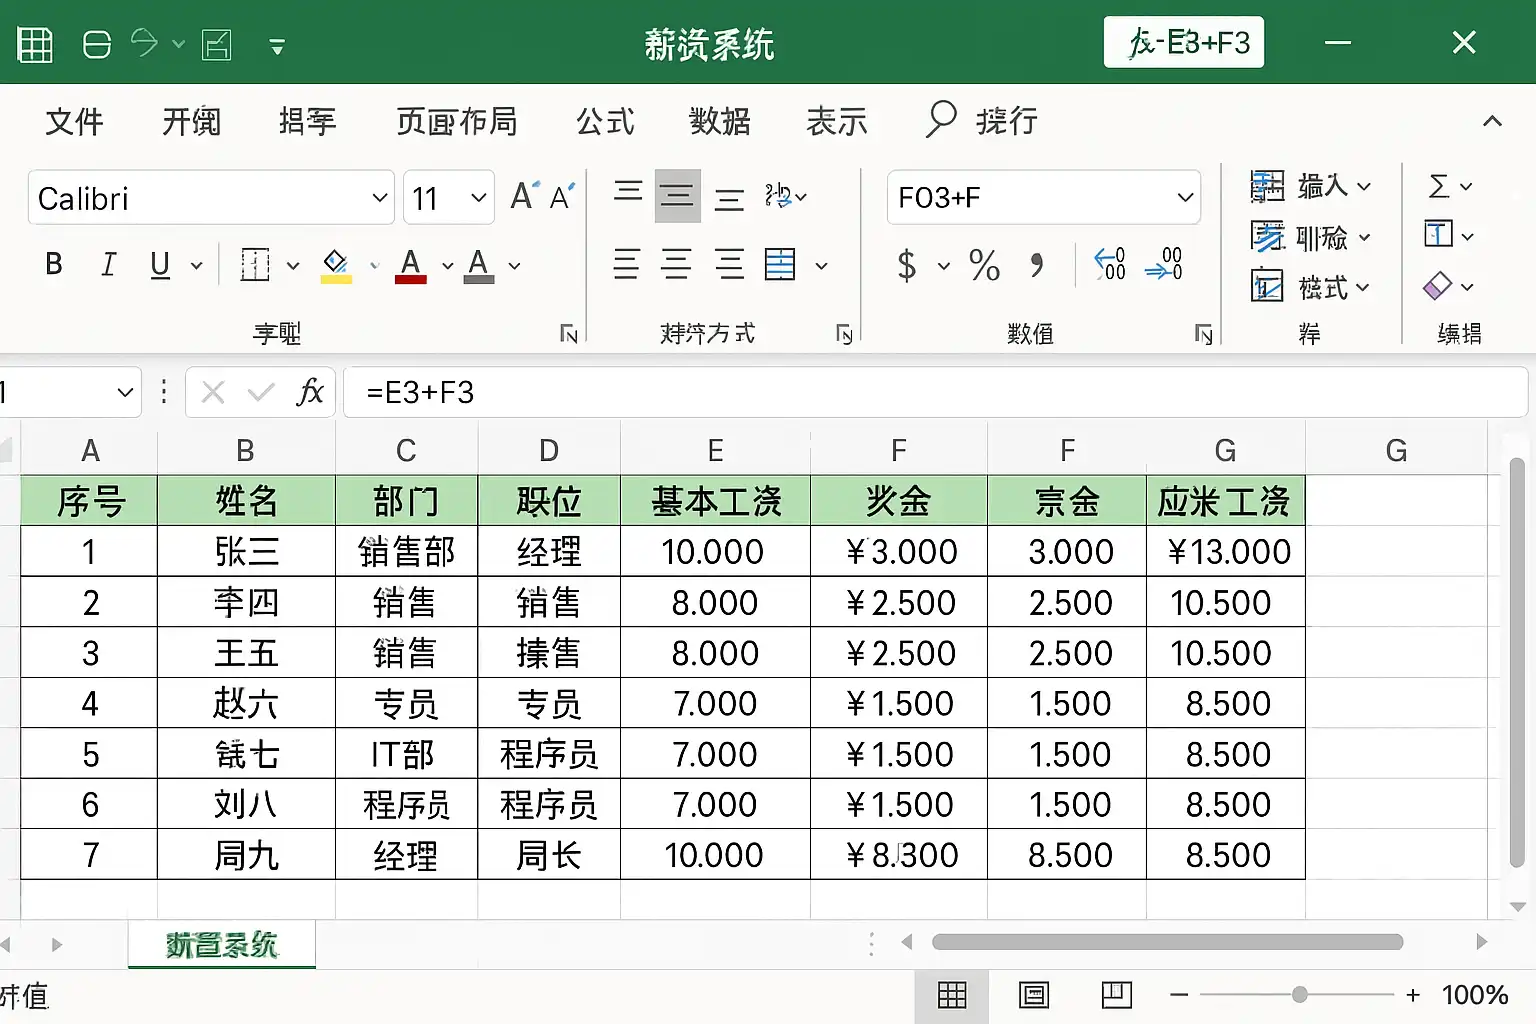Toggle underline formatting
This screenshot has height=1024, width=1536.
pos(160,265)
